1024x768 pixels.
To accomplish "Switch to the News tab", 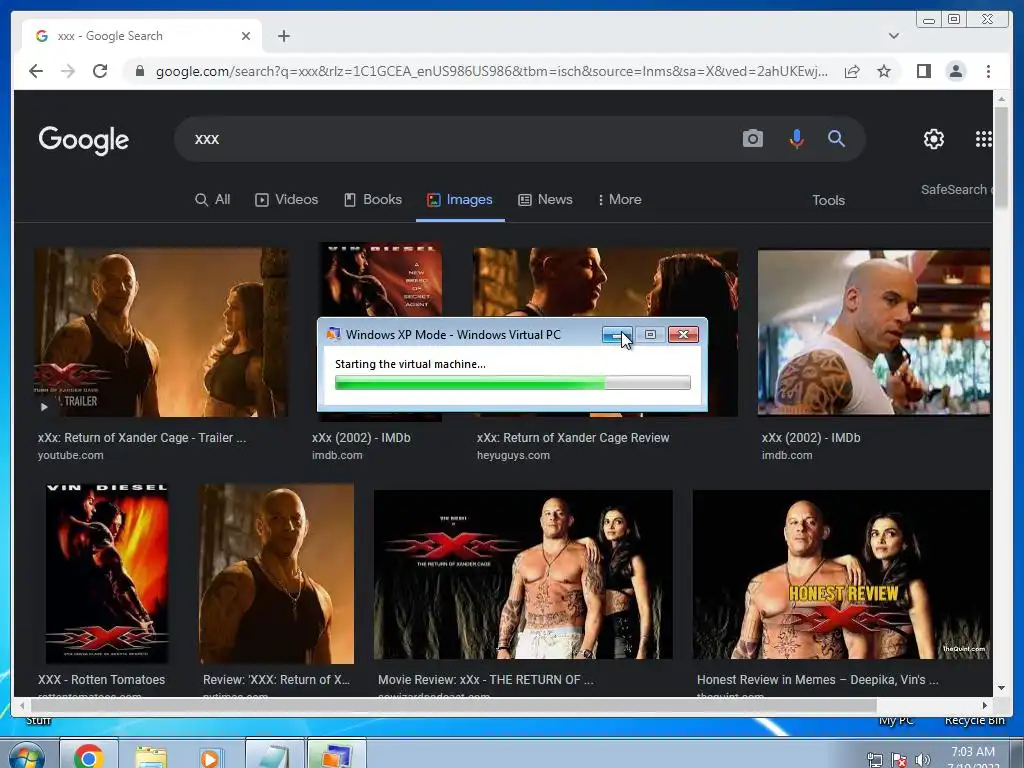I will coord(545,199).
